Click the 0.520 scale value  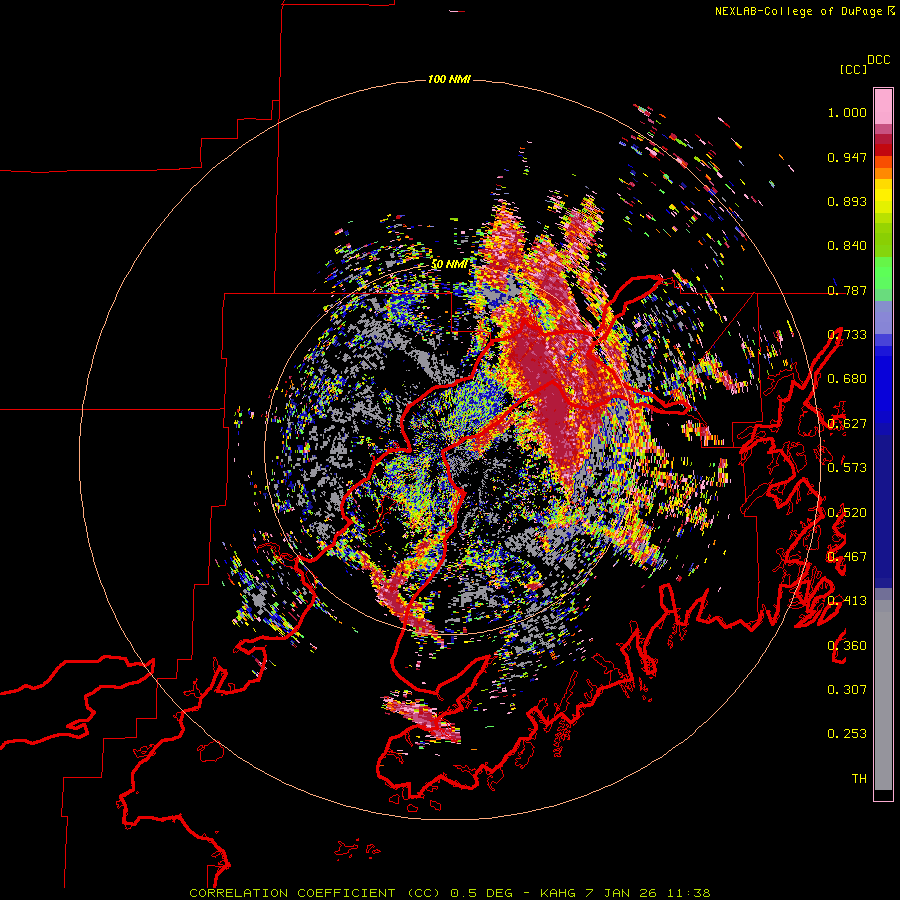847,512
